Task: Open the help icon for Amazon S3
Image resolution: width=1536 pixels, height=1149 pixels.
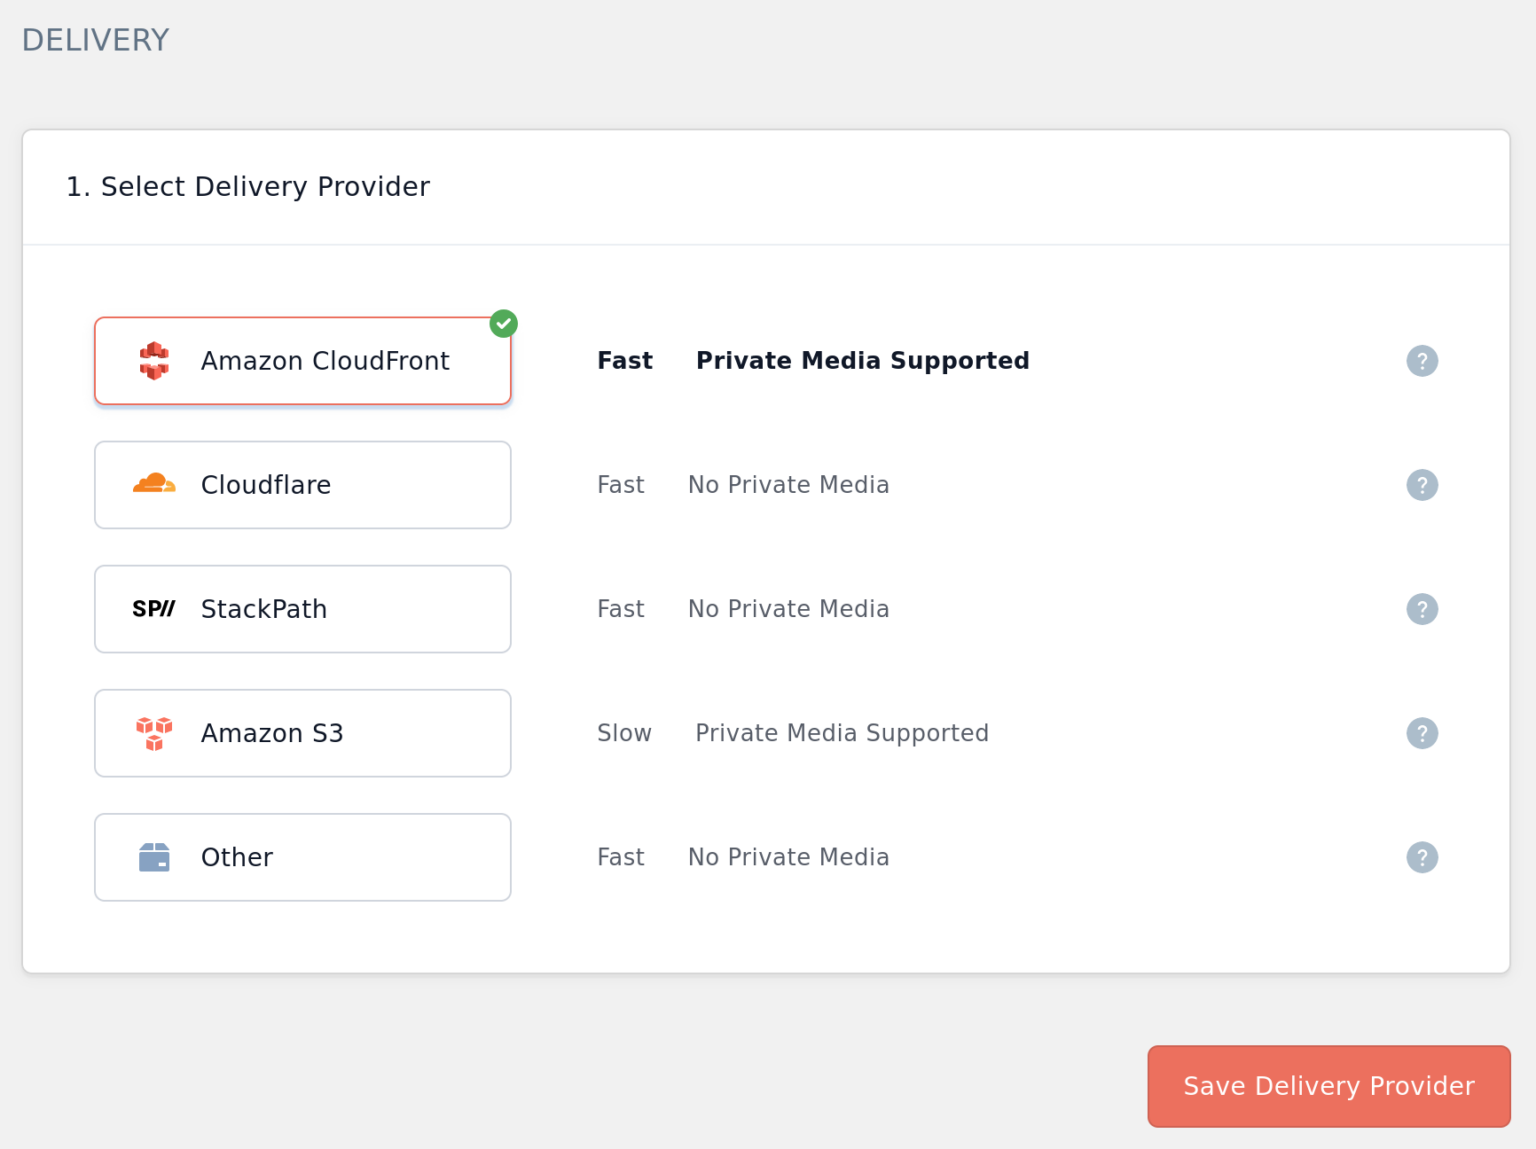Action: point(1422,733)
